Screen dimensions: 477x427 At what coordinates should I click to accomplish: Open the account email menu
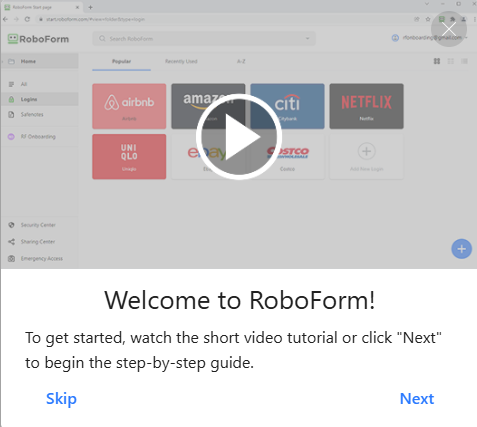[430, 38]
